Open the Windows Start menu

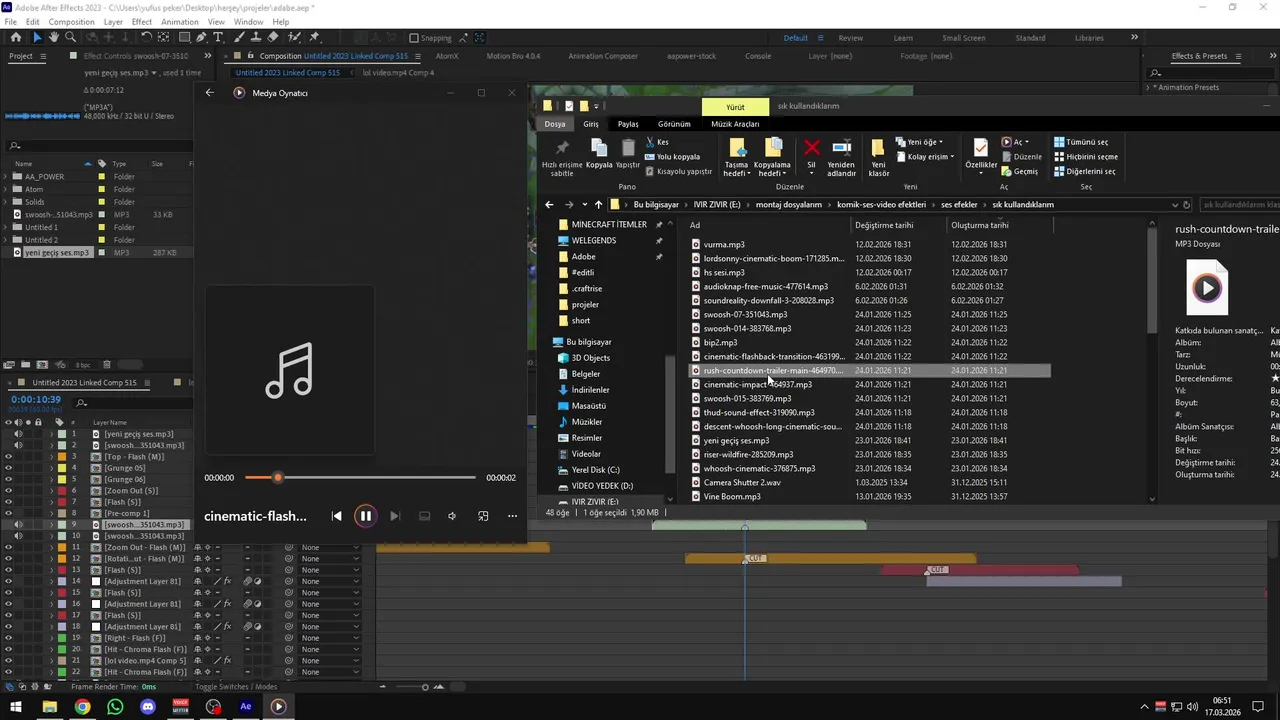click(16, 707)
